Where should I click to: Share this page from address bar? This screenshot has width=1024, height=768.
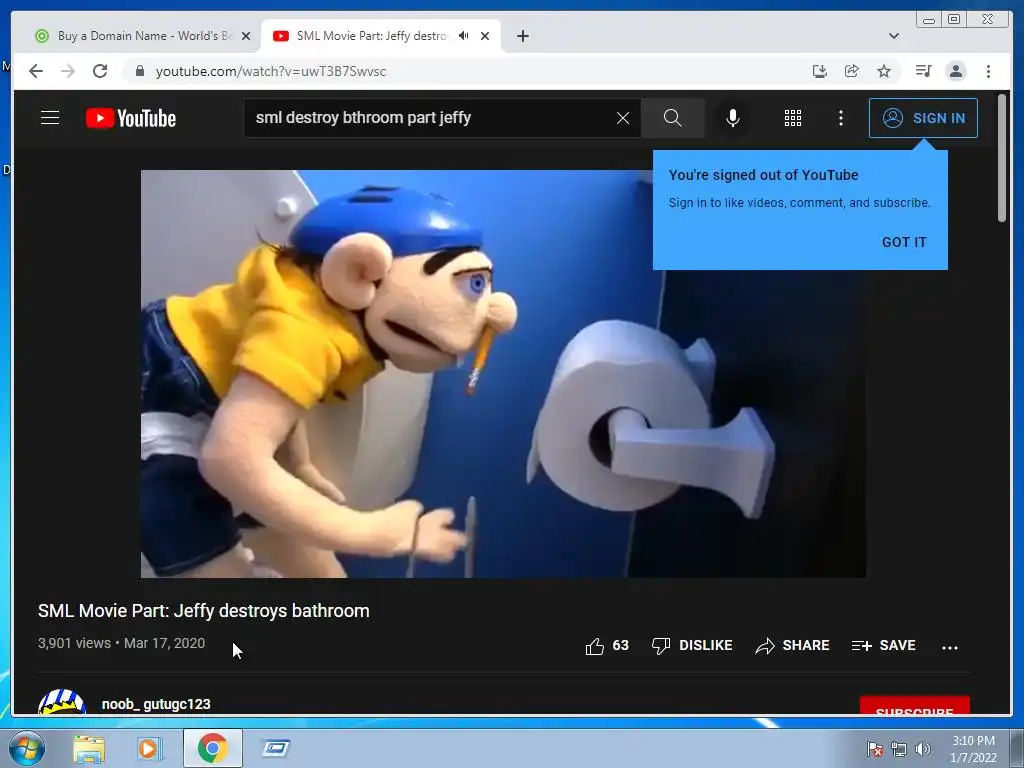click(852, 71)
